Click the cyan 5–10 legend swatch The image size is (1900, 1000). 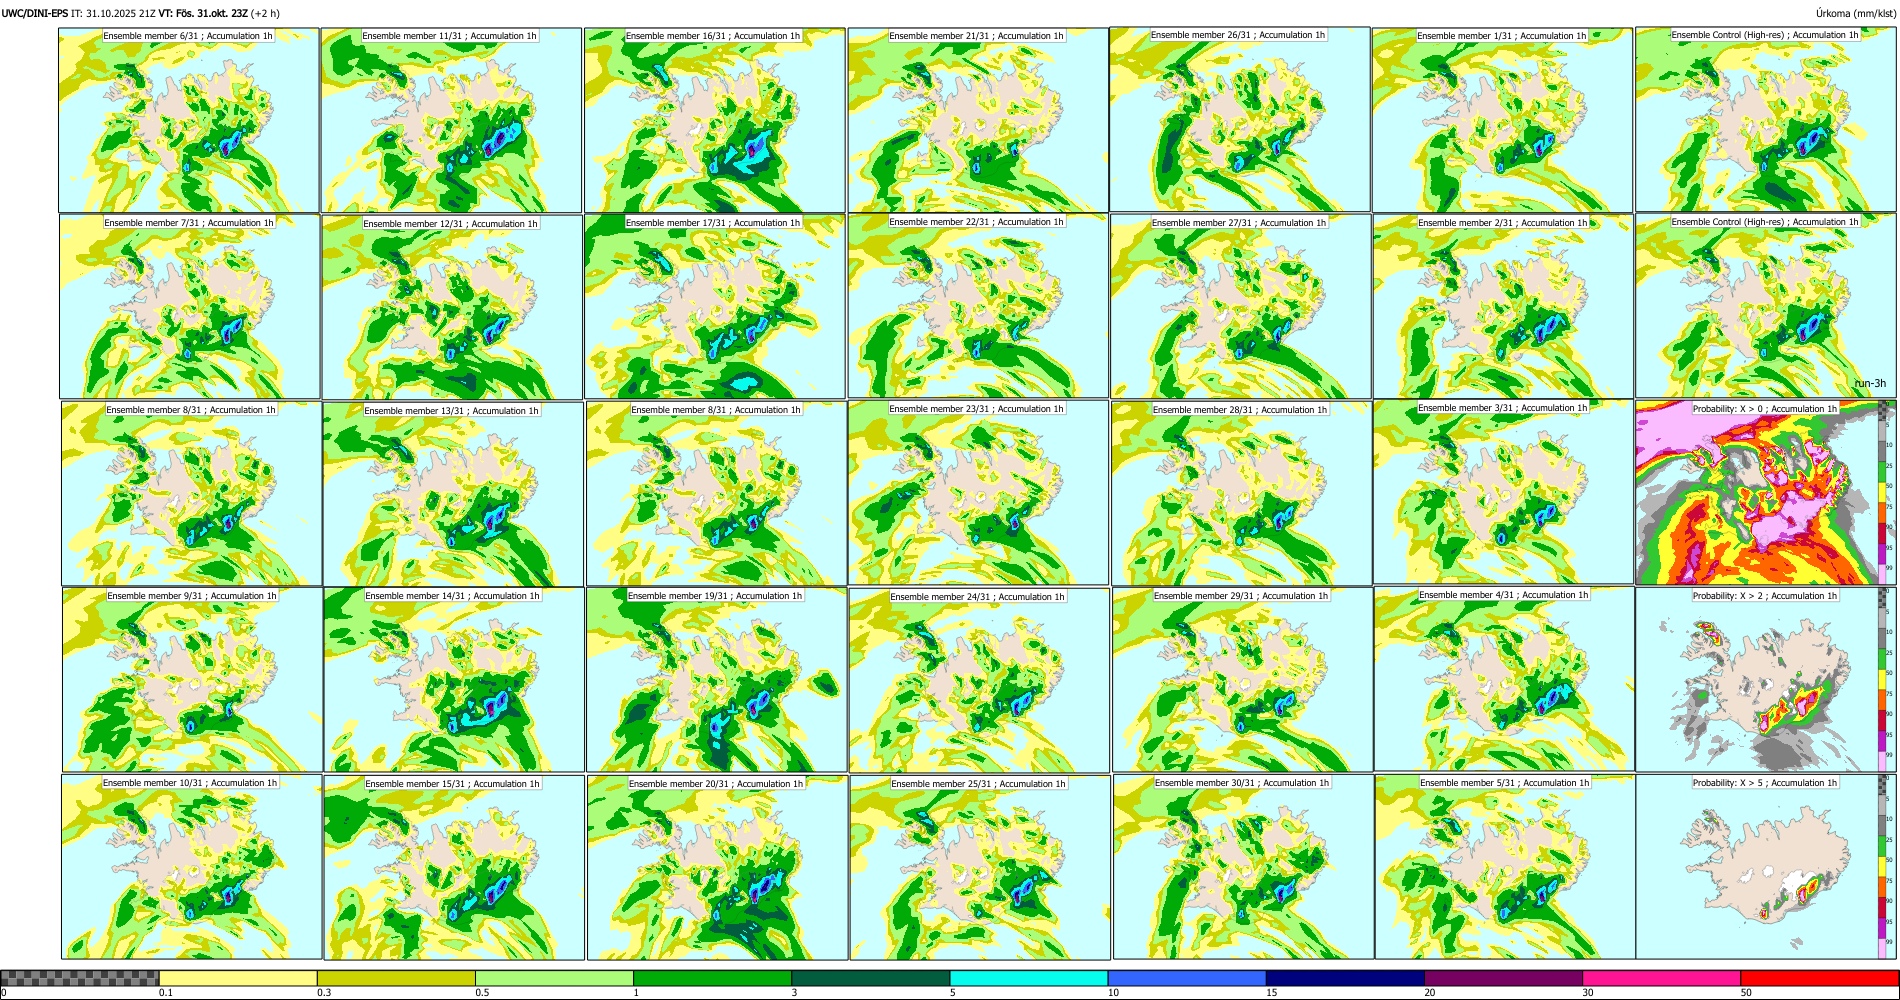click(1029, 978)
